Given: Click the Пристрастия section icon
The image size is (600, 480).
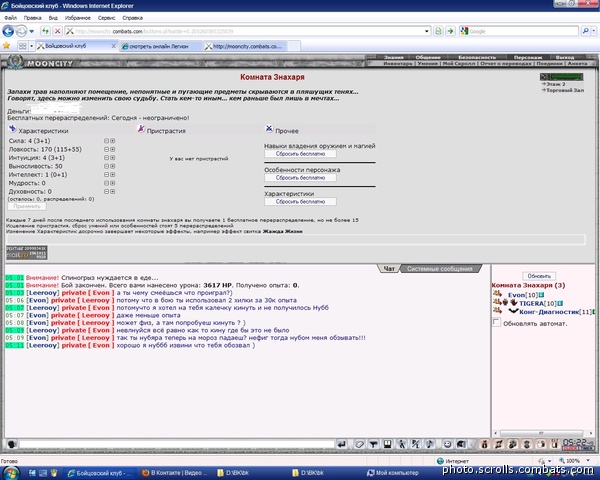Looking at the screenshot, I should [141, 129].
